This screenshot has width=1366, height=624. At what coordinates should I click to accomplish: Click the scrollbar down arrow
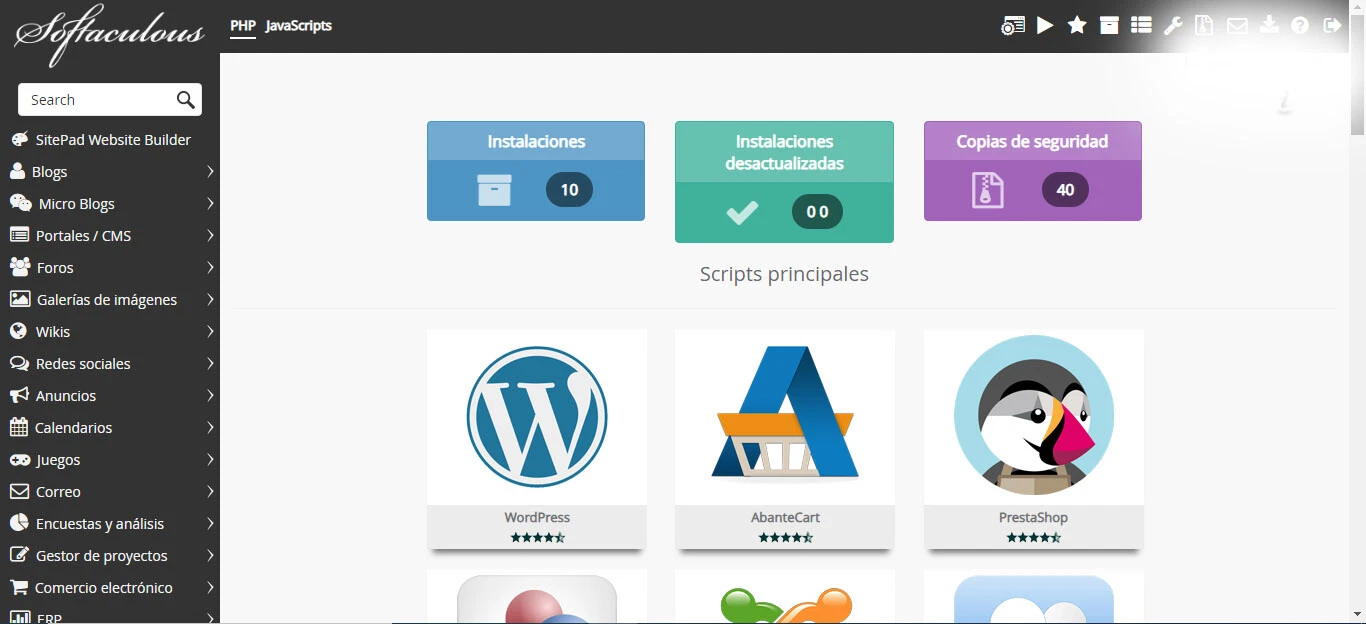pos(1358,614)
